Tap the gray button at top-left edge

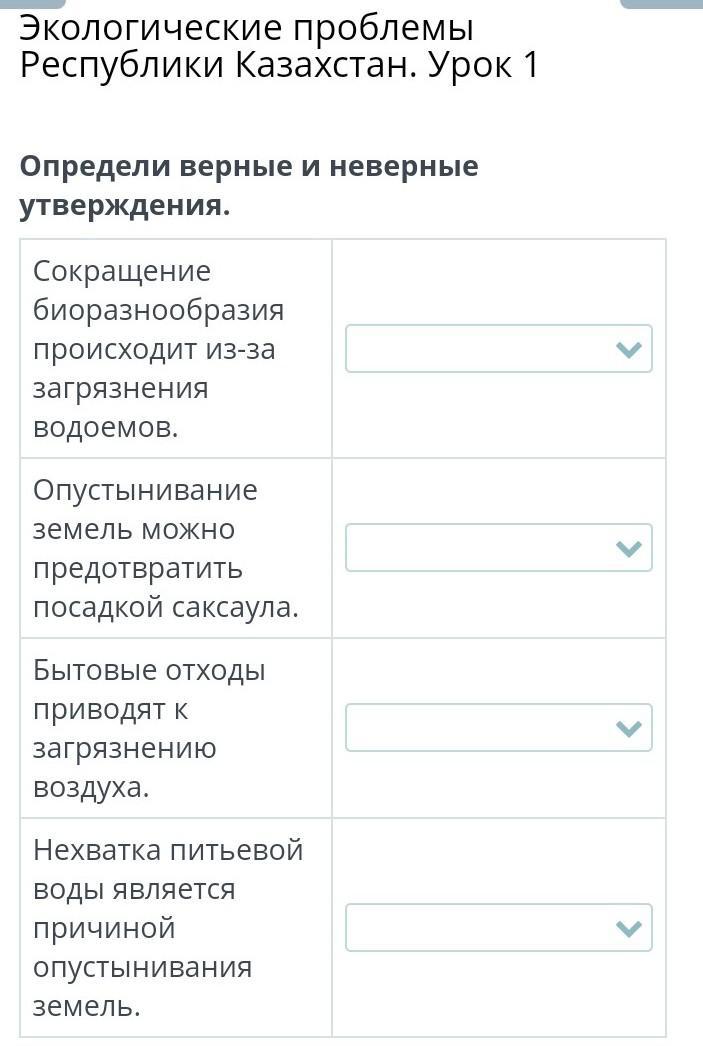coord(33,3)
